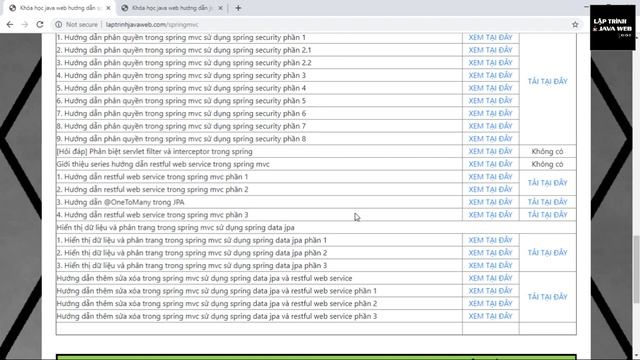
Task: Open XEM TẠI ĐÂY for phân trang data jpa phần 2
Action: 490,252
